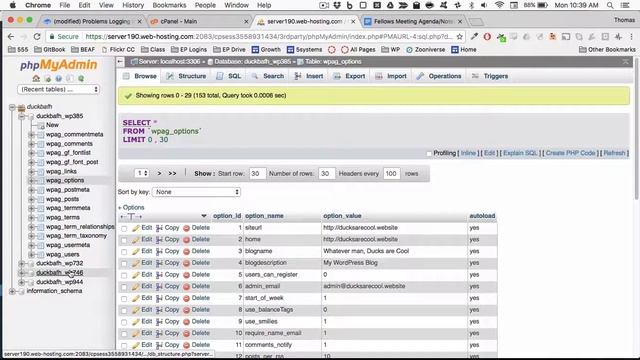This screenshot has height=360, width=640.
Task: Jump to last page with >> button
Action: (172, 173)
